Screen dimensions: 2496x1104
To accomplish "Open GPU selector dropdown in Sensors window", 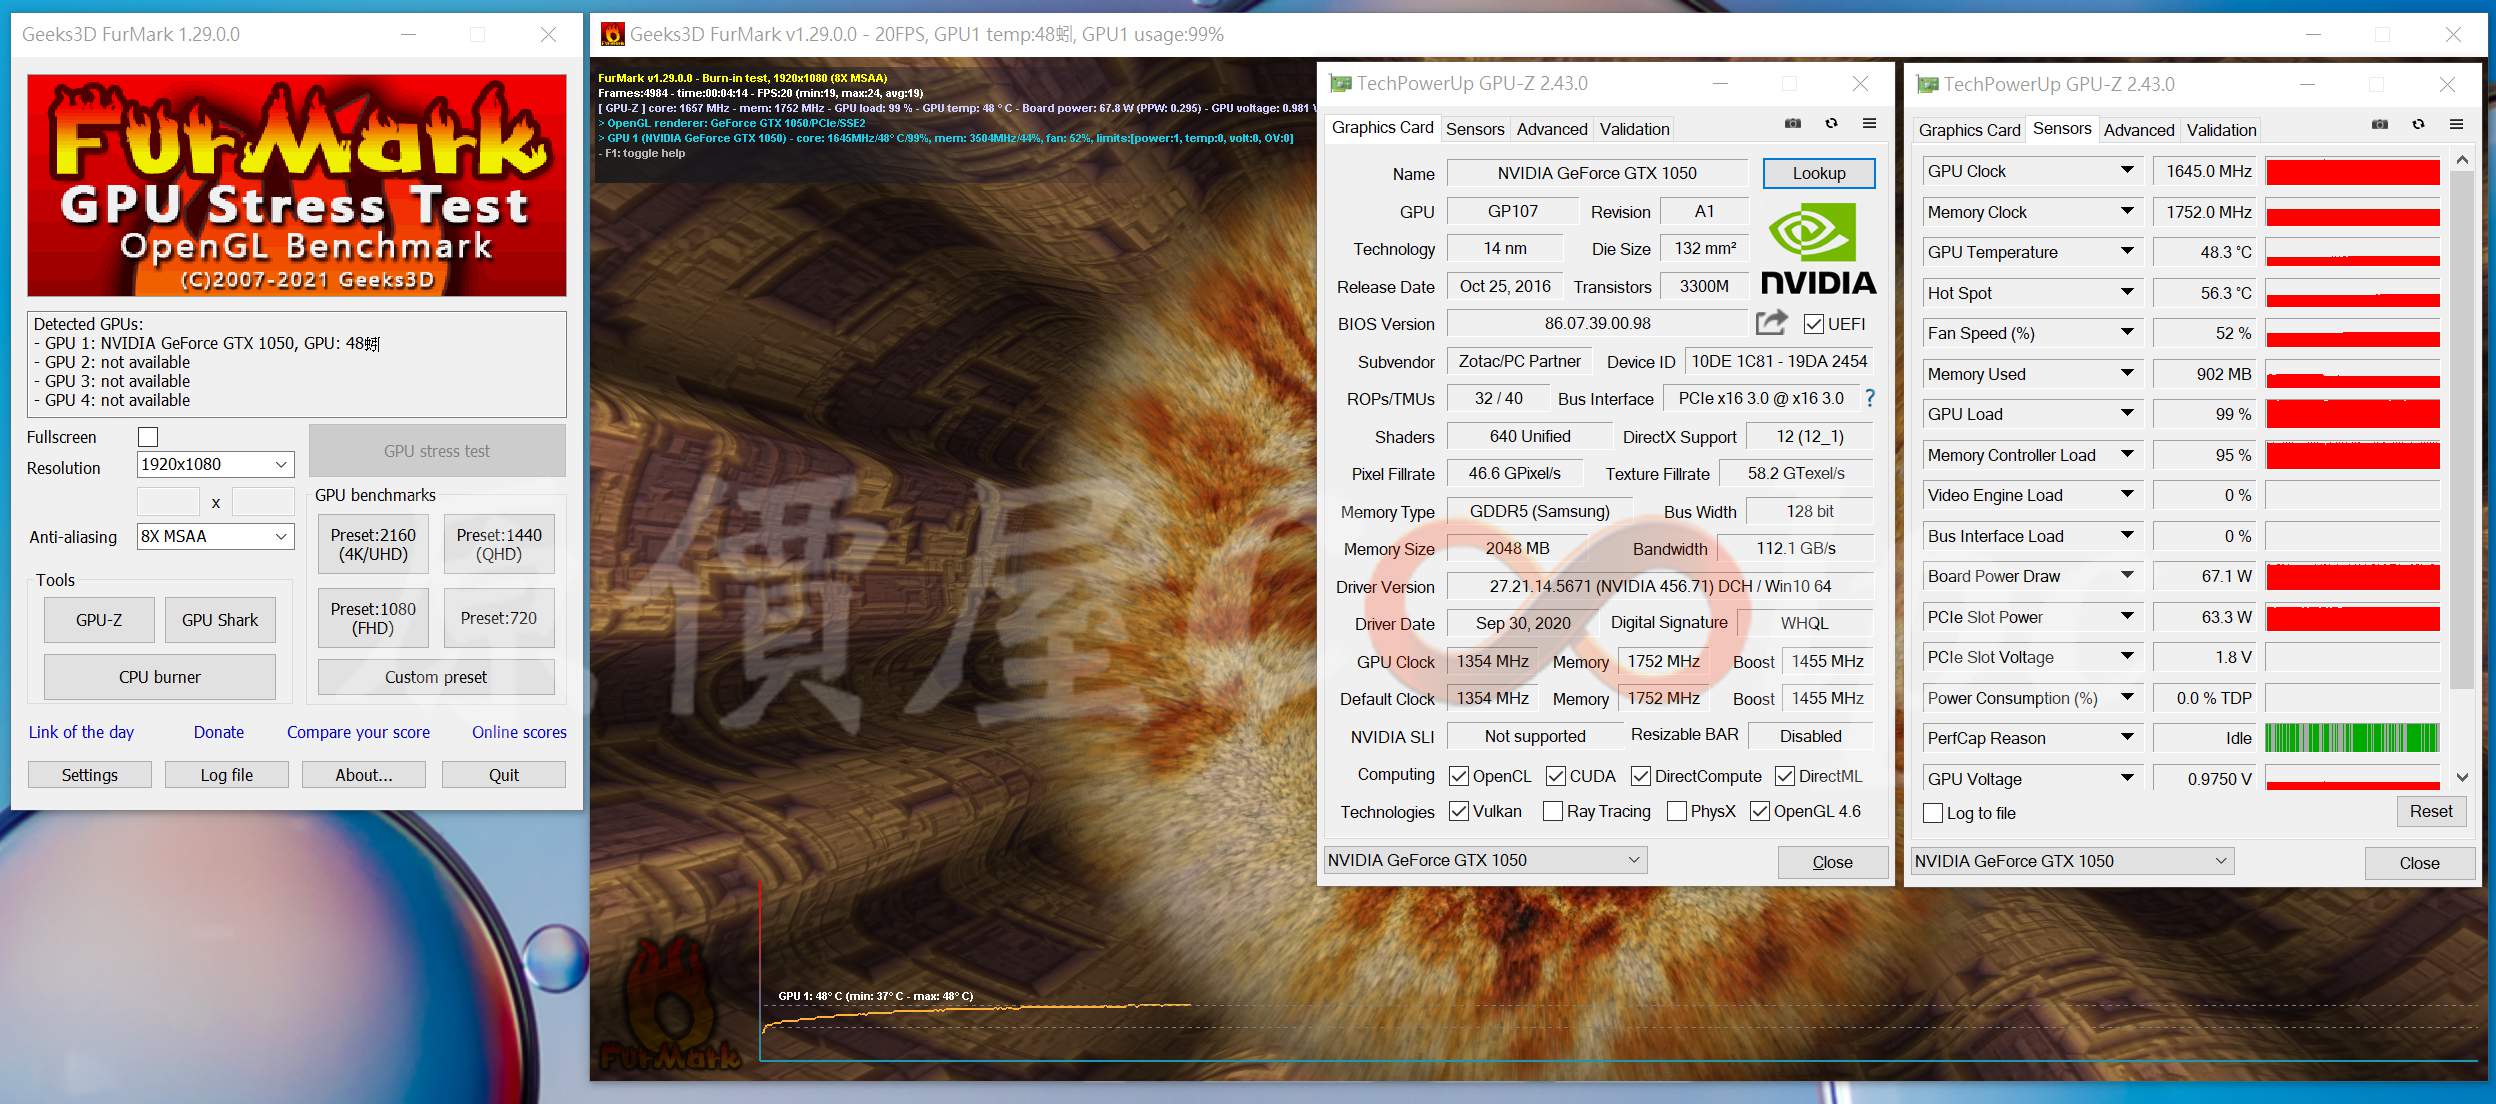I will 2072,861.
